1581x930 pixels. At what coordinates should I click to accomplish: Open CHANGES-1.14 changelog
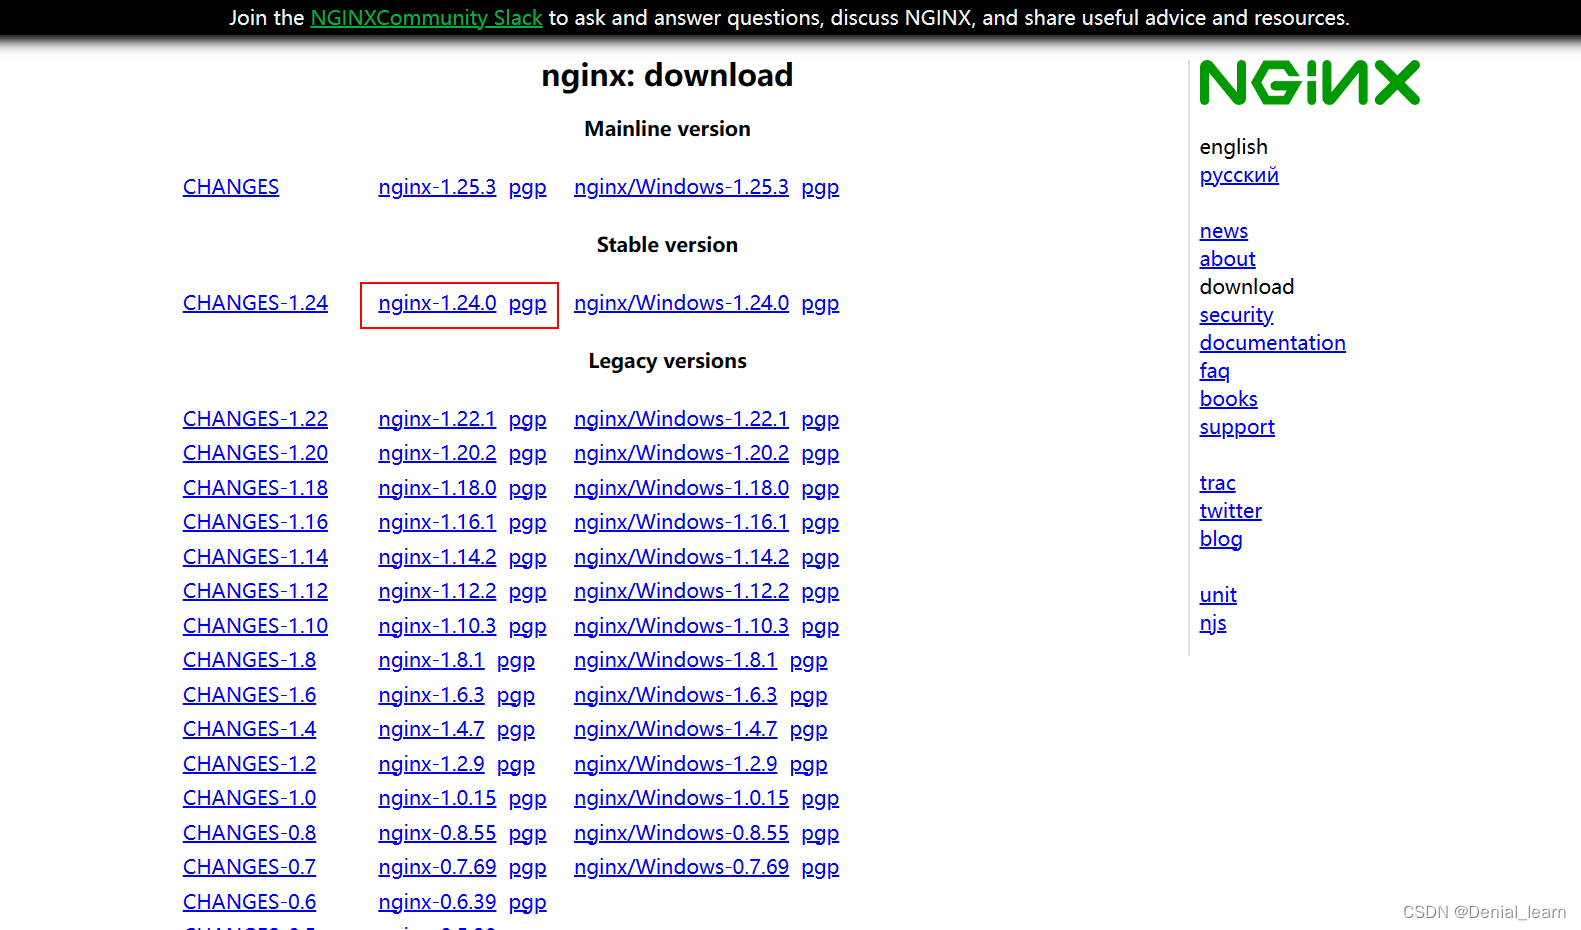255,557
